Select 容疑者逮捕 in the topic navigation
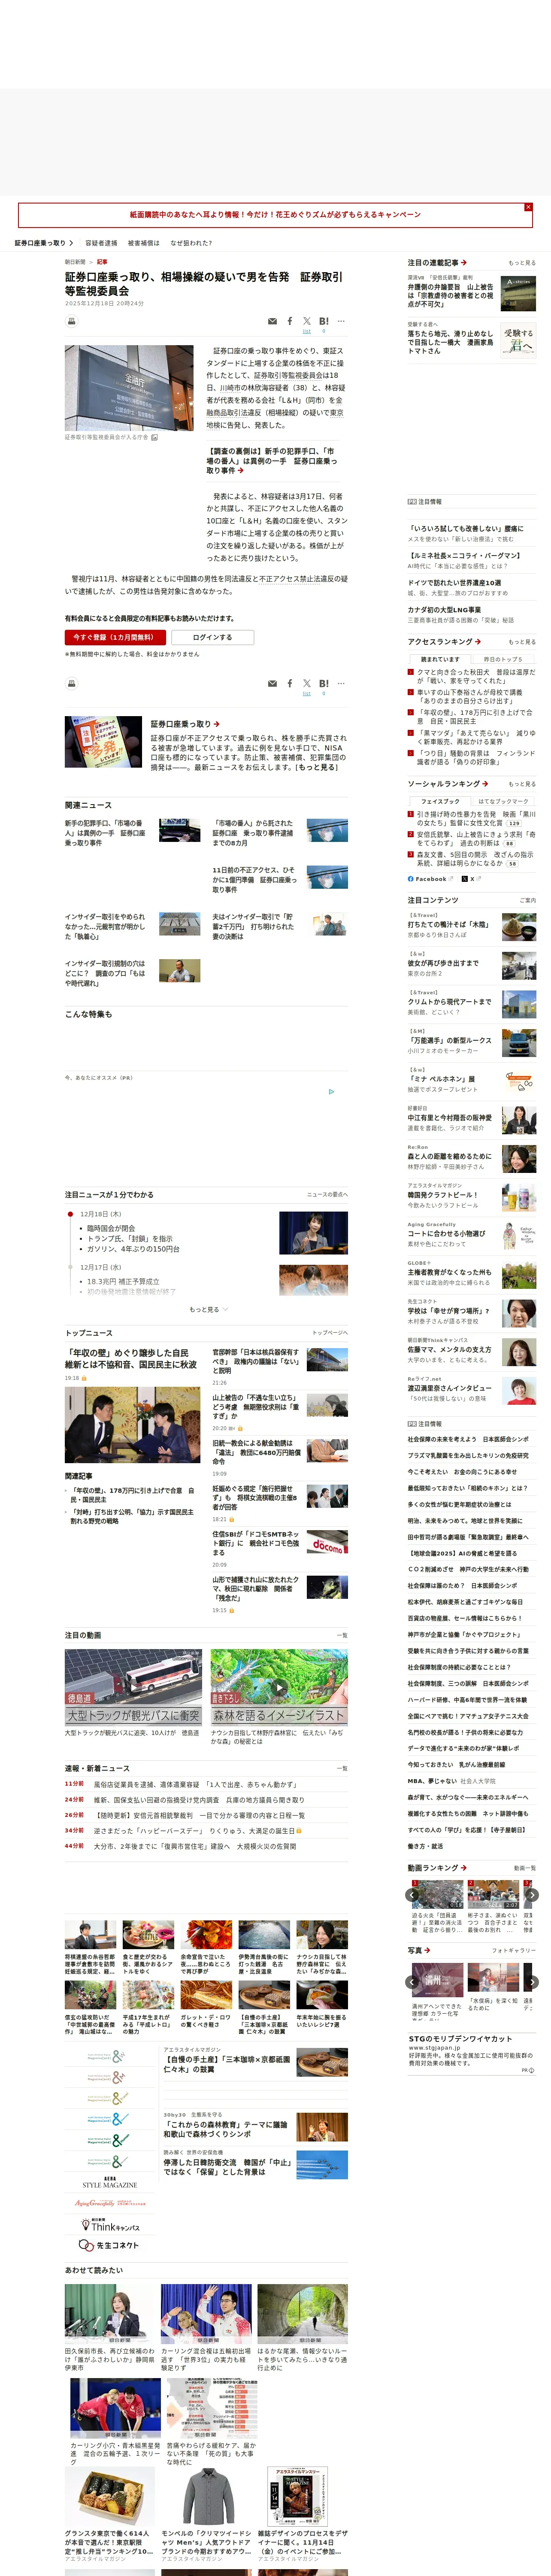 click(x=101, y=243)
